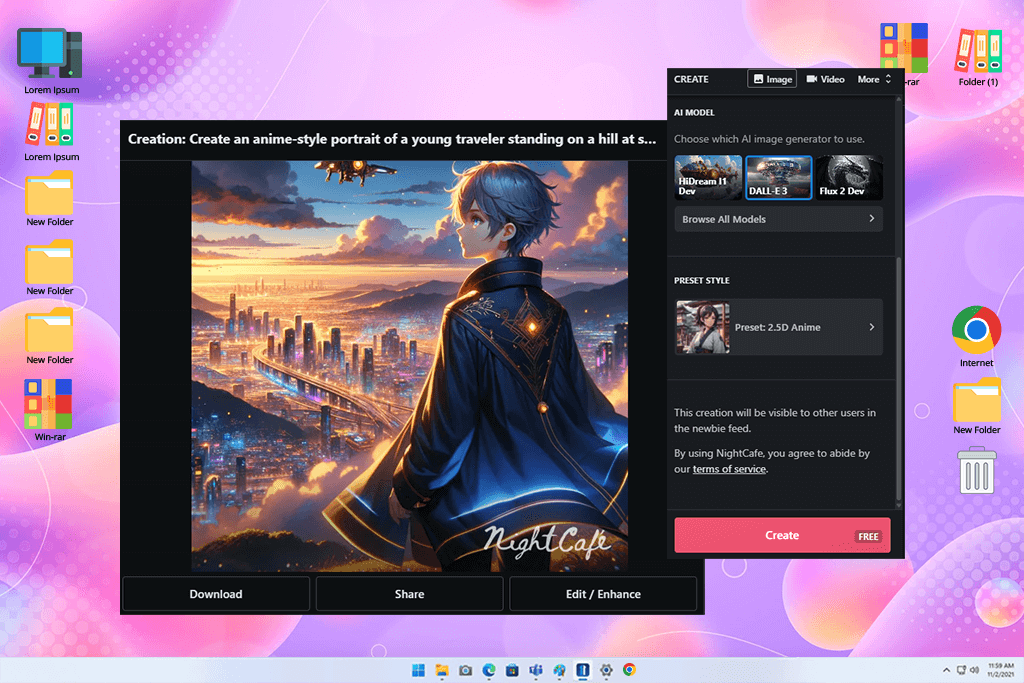
Task: Show hidden tray icons chevron
Action: pos(946,670)
